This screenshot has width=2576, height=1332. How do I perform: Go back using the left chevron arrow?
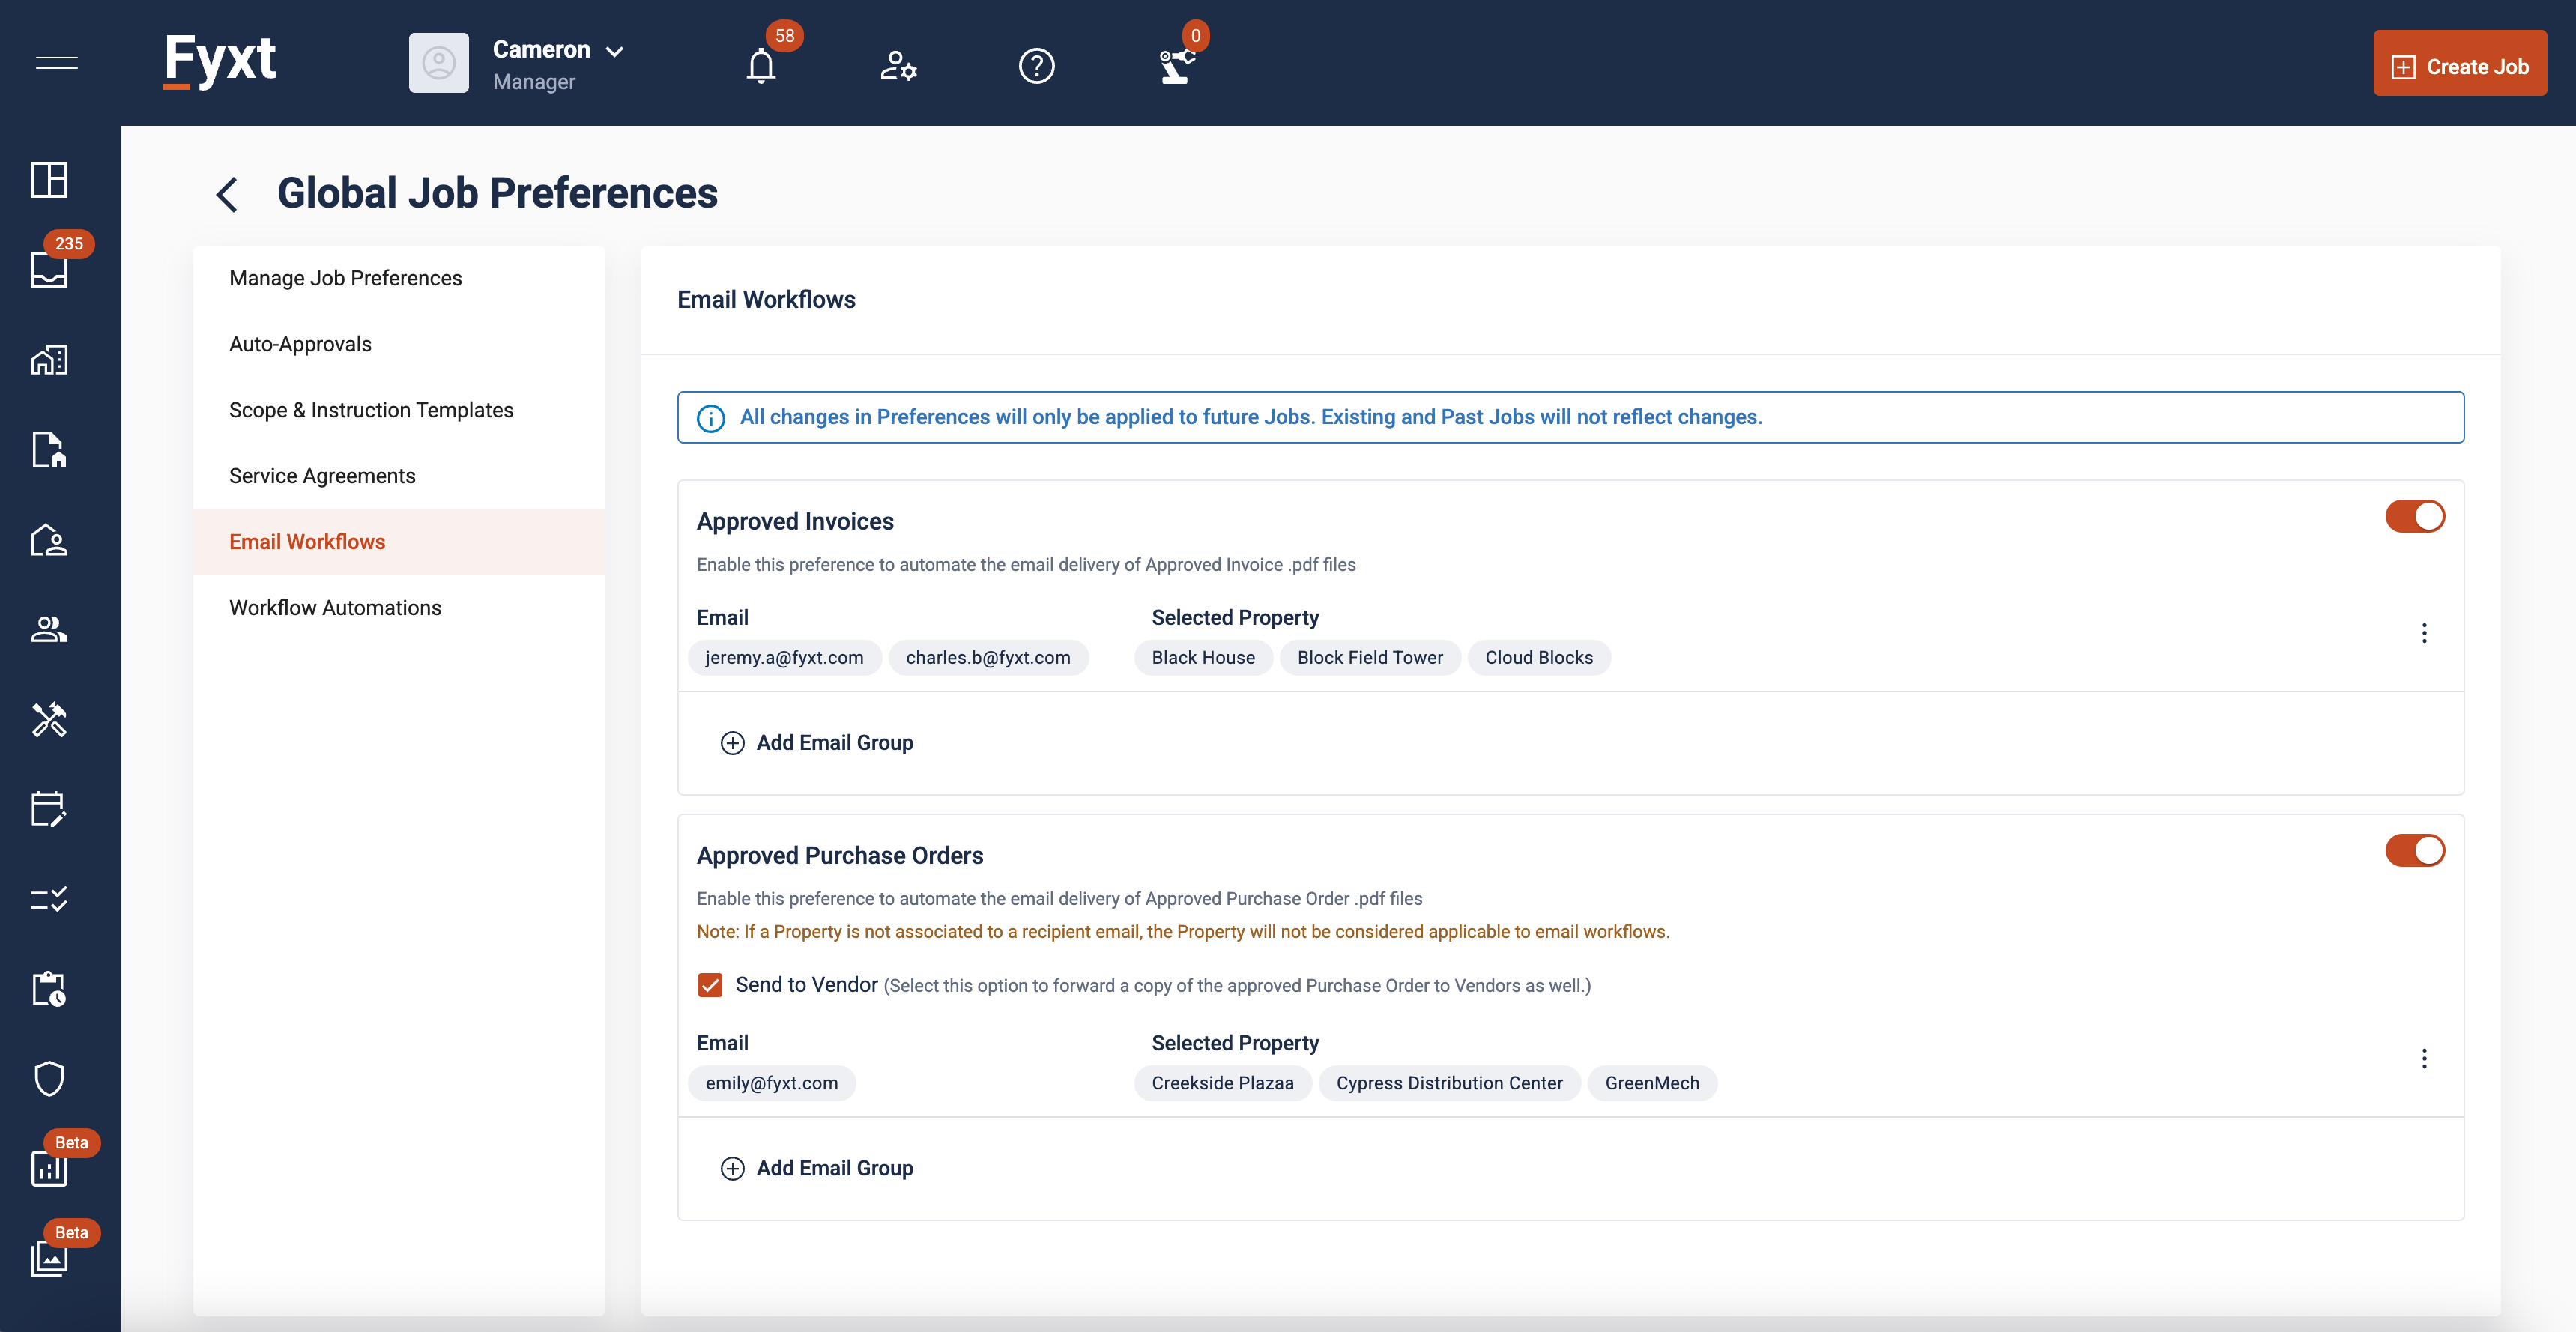(x=227, y=194)
